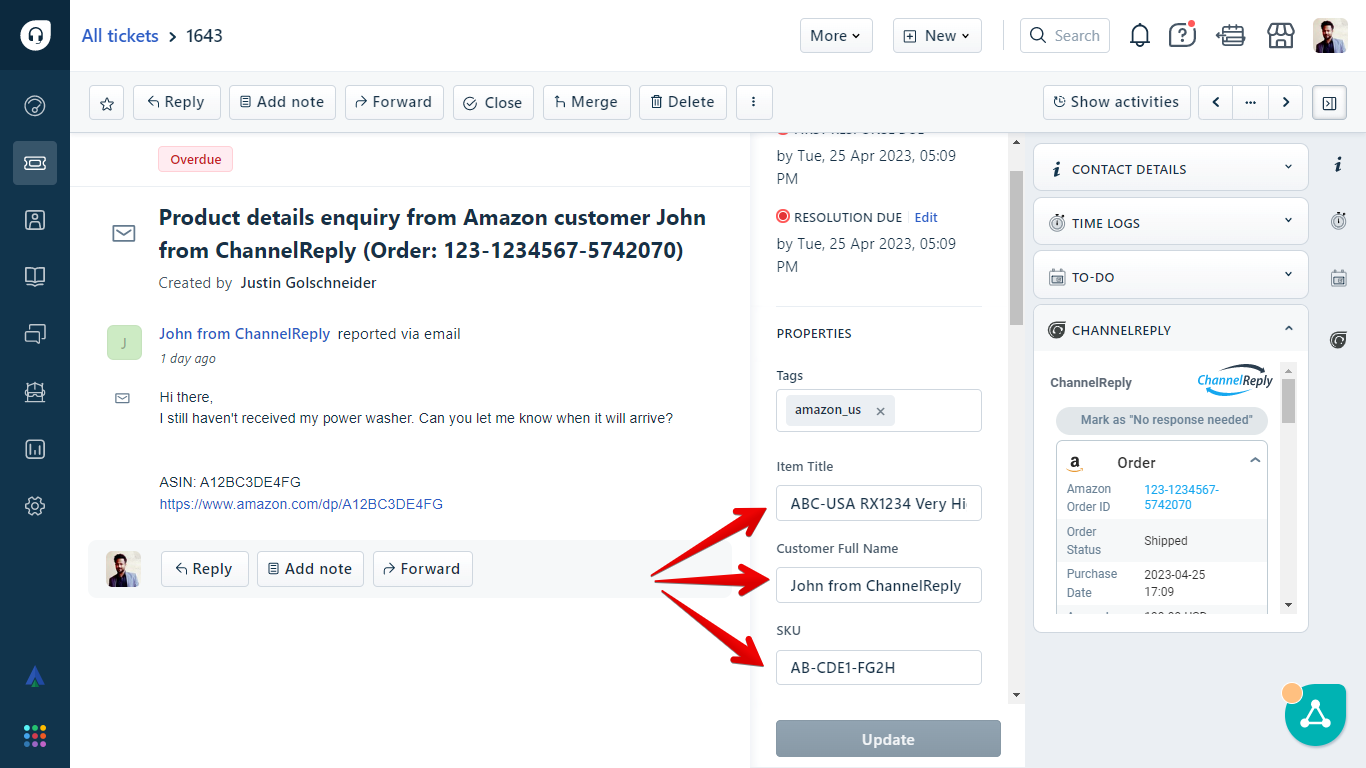
Task: Expand the Time Logs section
Action: click(x=1170, y=223)
